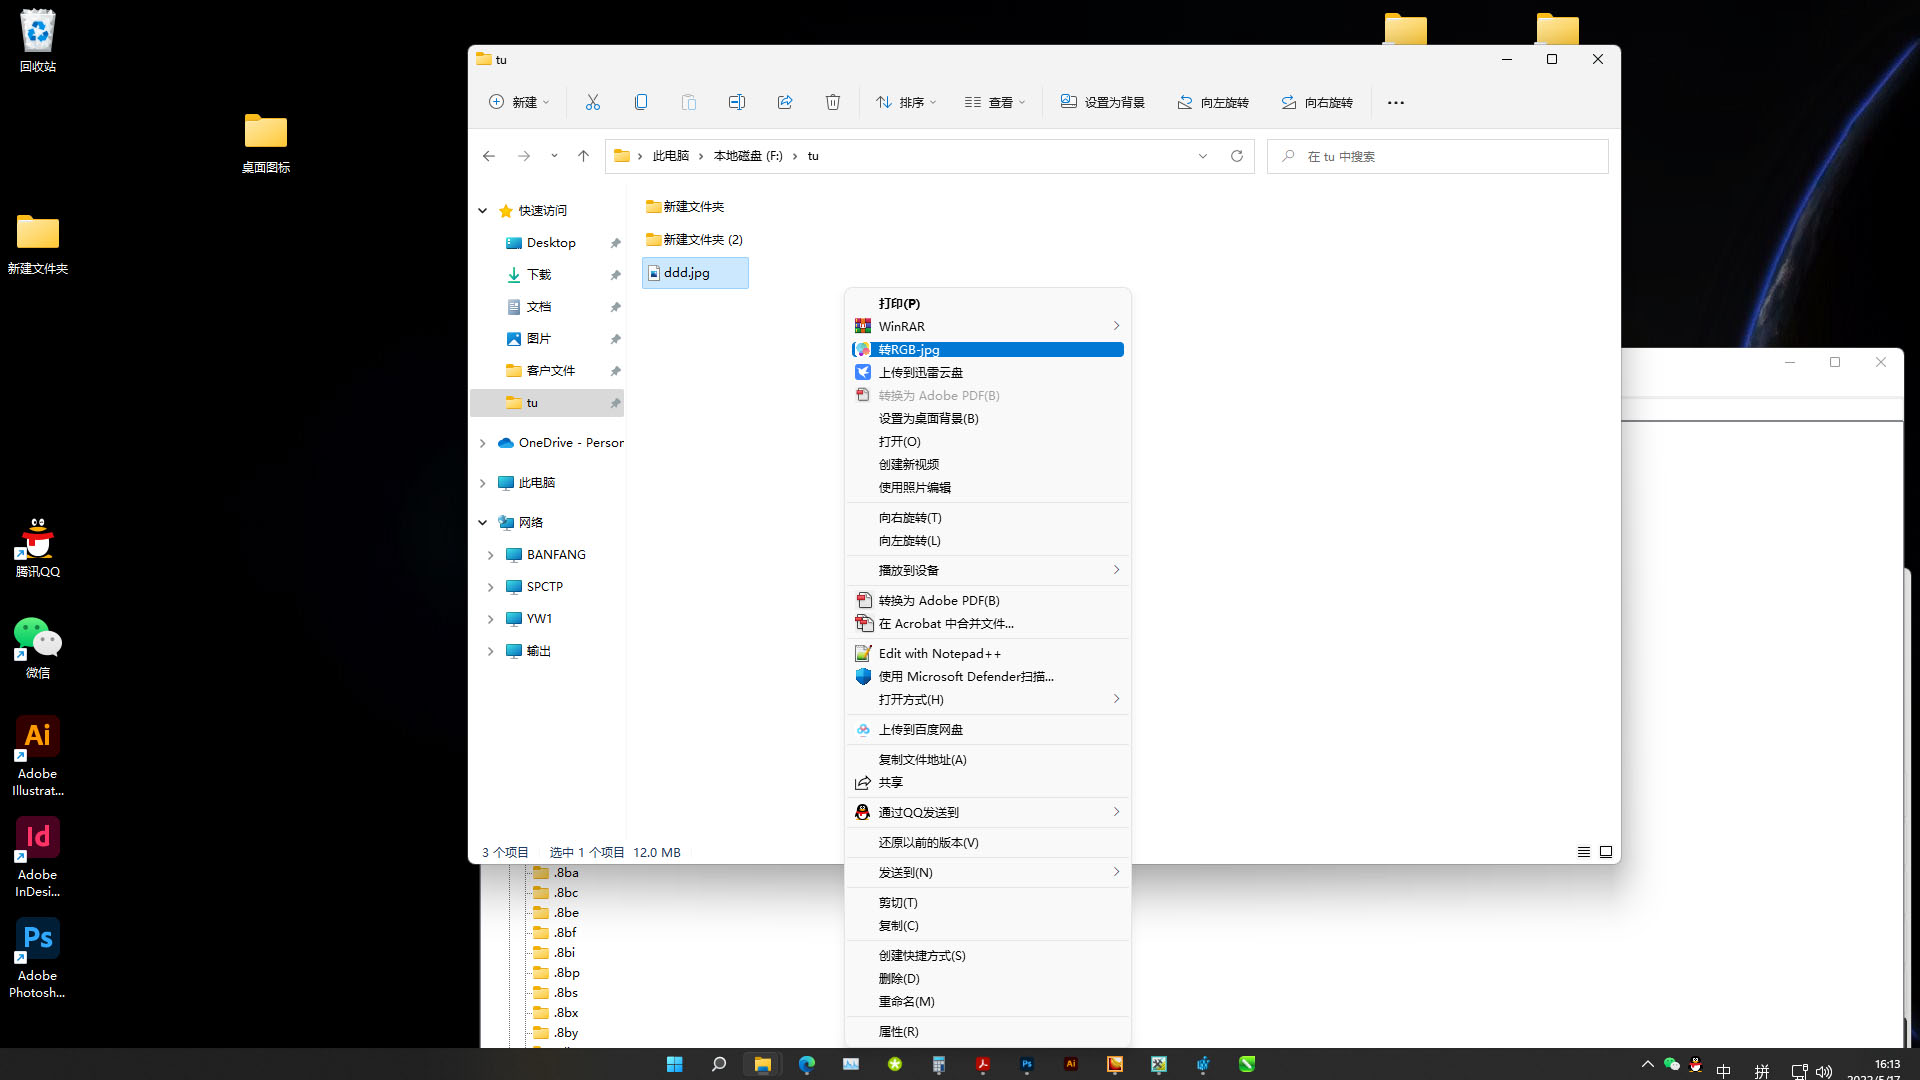Screen dimensions: 1920x1080
Task: Click the 在 tu 中搜索 search field
Action: 1438,156
